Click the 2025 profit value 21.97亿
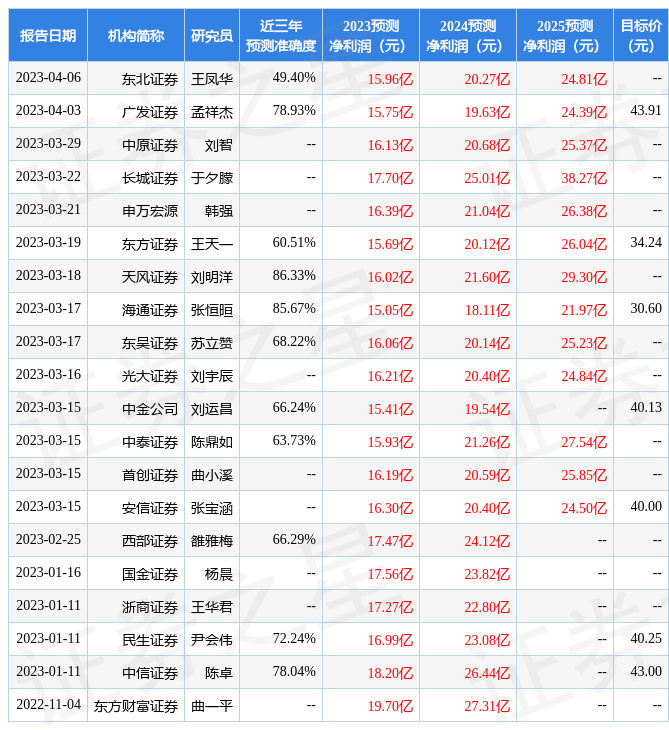This screenshot has width=669, height=730. [584, 311]
